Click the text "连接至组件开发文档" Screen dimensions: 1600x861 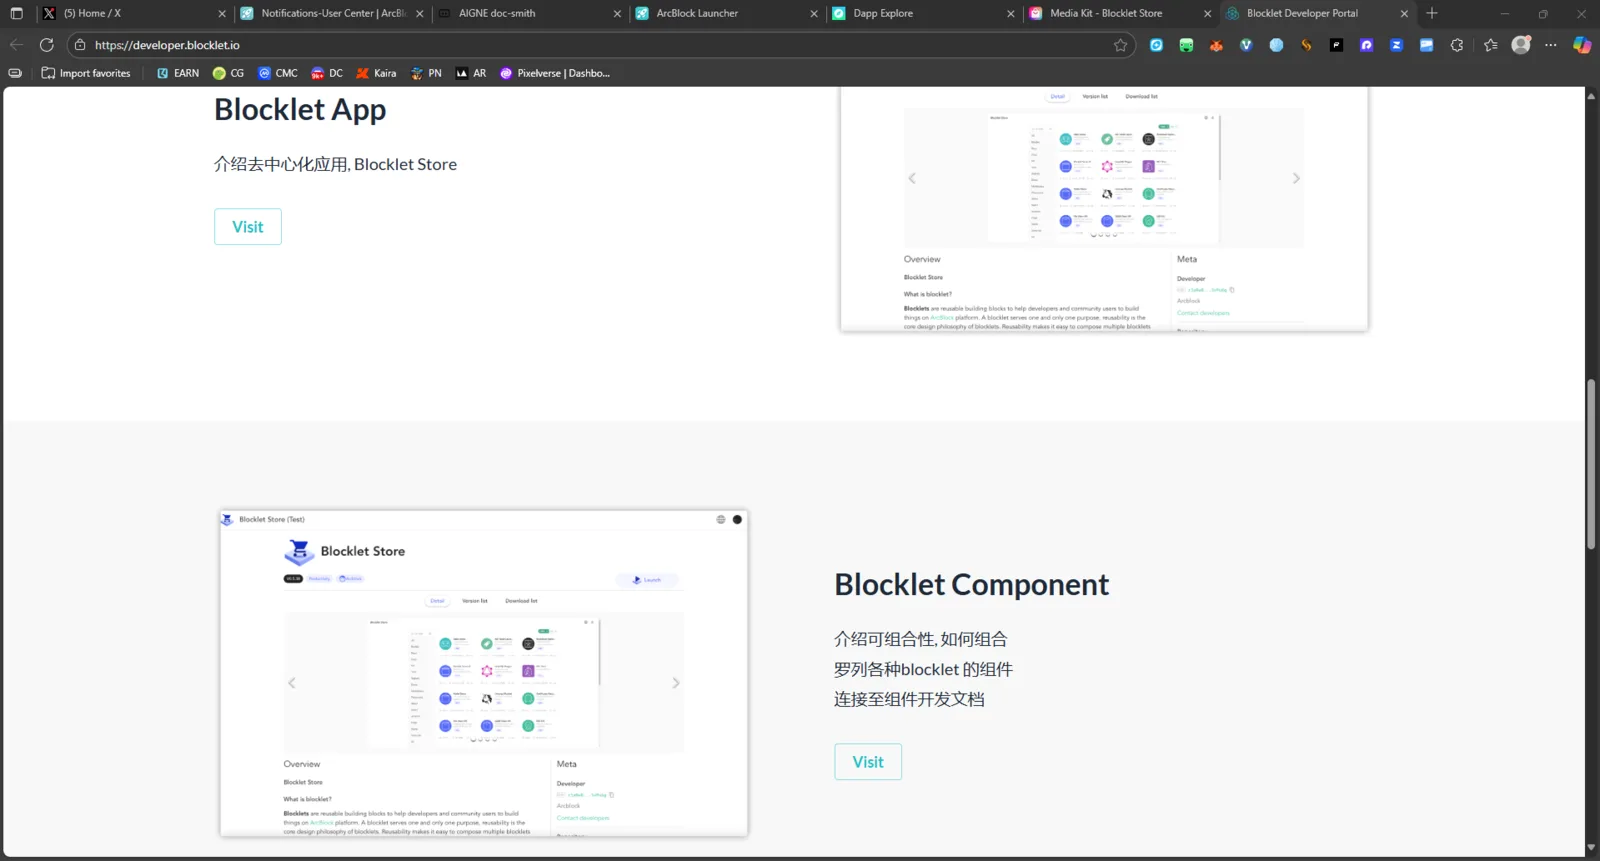click(x=909, y=699)
